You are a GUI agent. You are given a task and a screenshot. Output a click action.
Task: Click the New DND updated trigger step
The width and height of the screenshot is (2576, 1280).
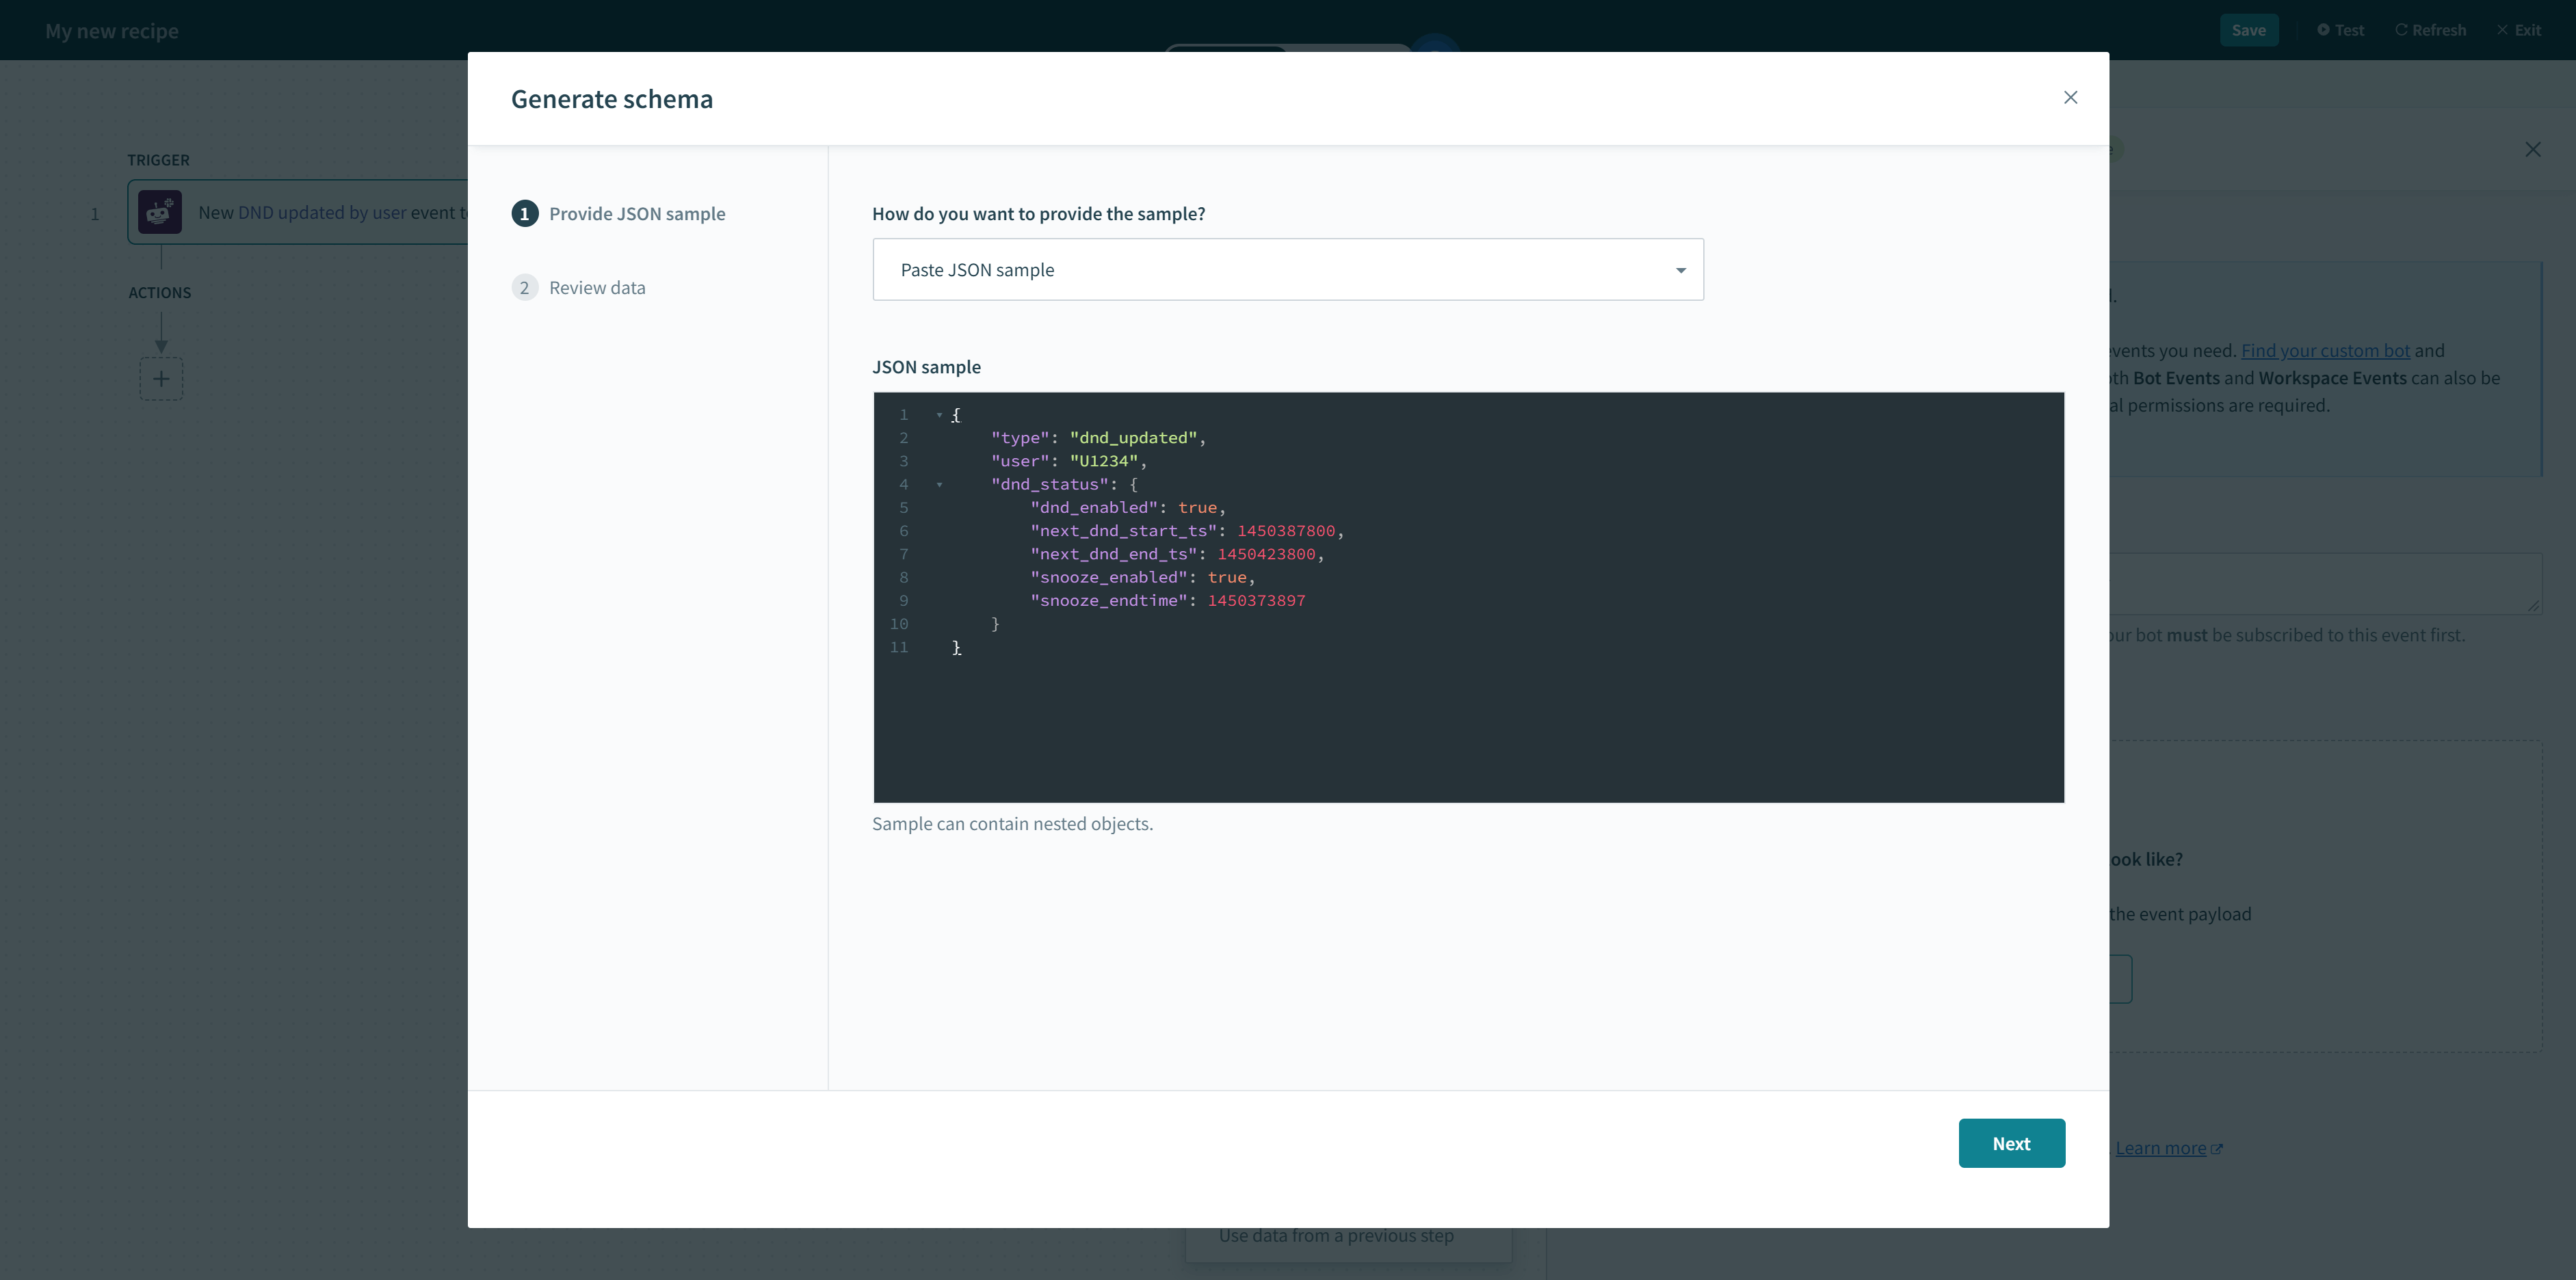point(298,212)
